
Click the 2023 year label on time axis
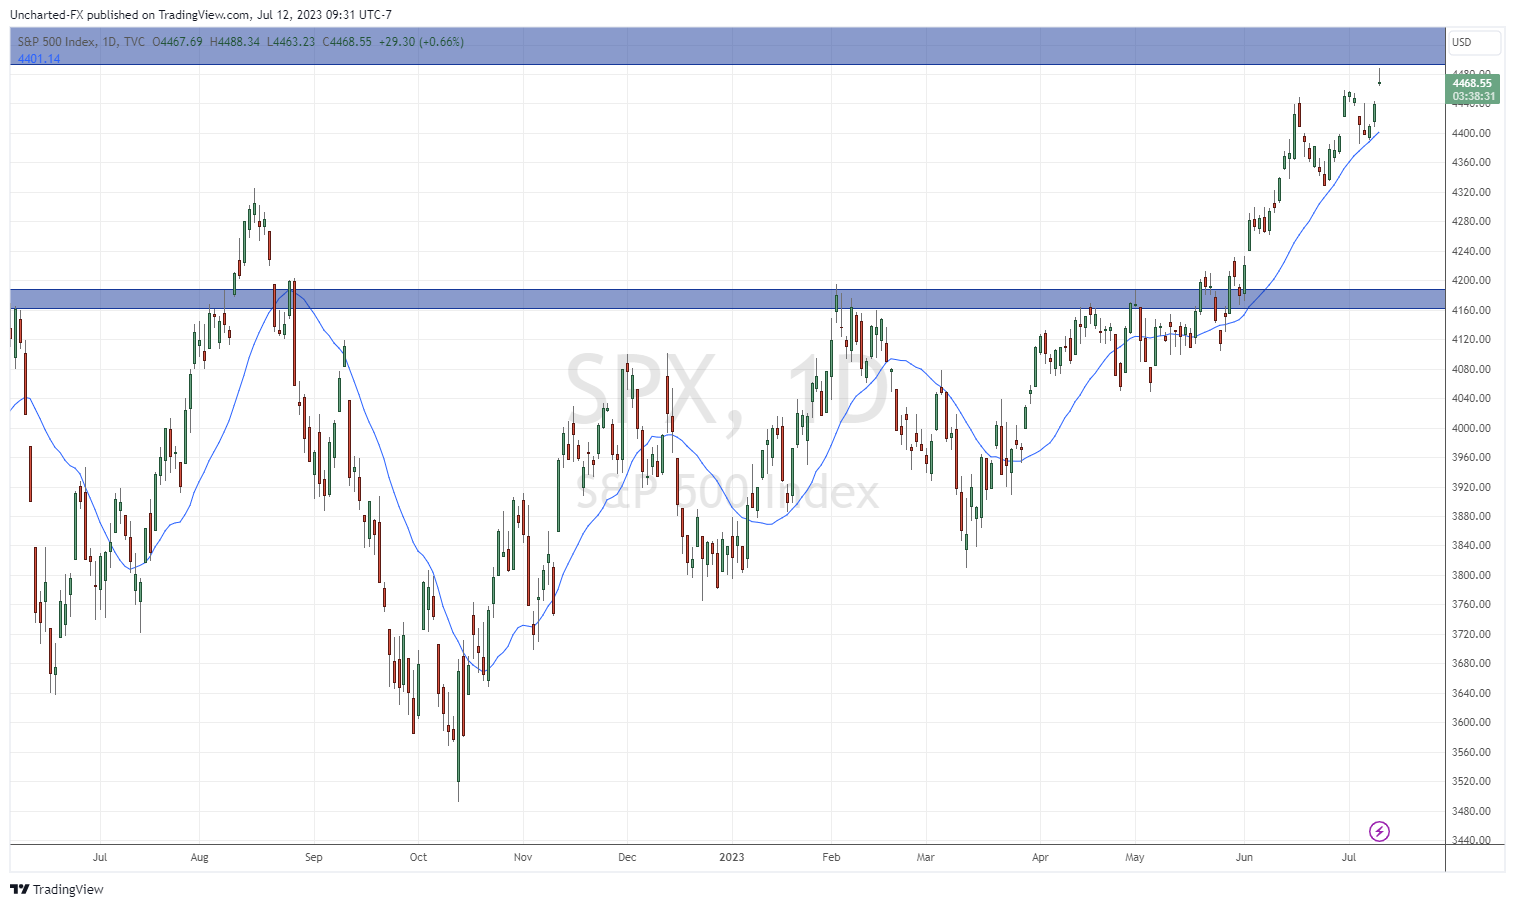pyautogui.click(x=732, y=857)
